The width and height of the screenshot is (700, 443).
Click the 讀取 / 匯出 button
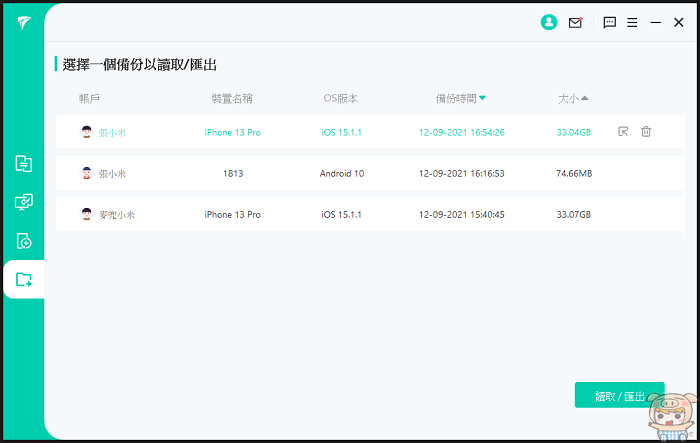point(619,396)
